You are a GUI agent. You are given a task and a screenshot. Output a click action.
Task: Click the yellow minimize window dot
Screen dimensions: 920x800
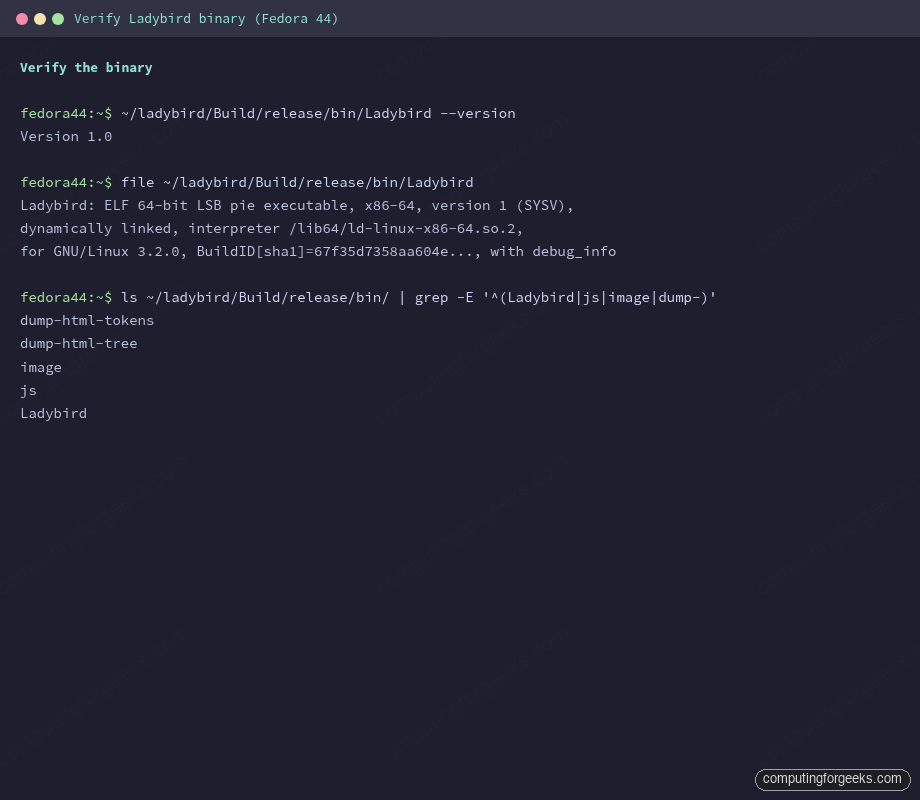click(x=40, y=19)
